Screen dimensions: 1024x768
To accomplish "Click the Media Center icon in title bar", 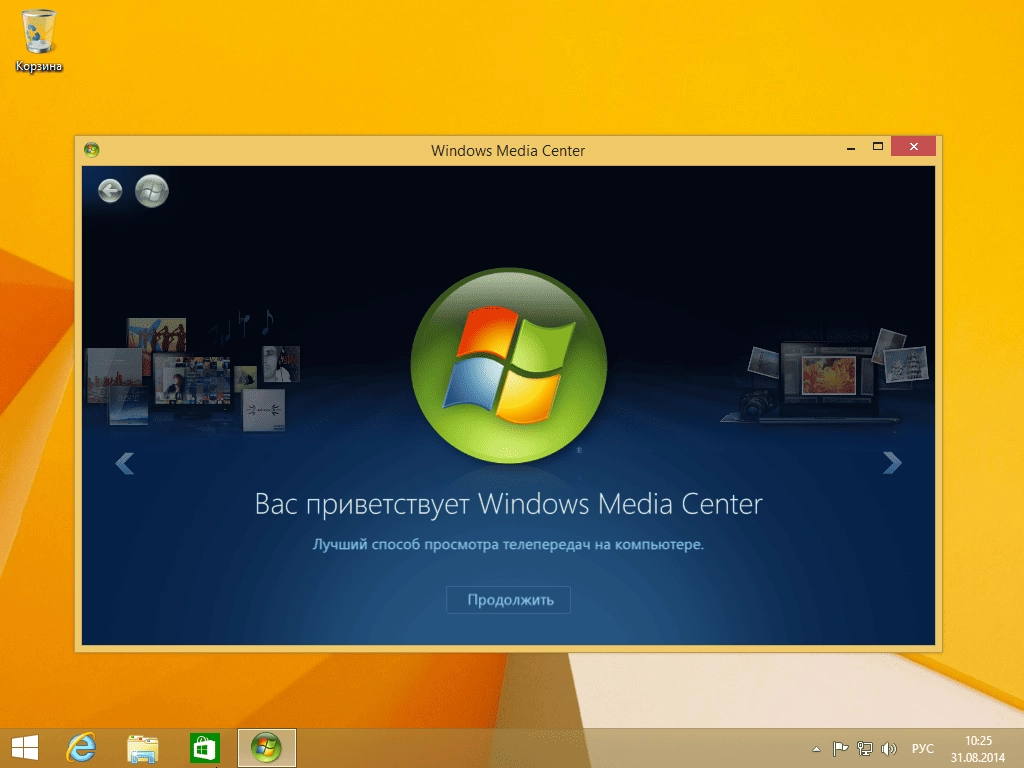I will coord(91,150).
